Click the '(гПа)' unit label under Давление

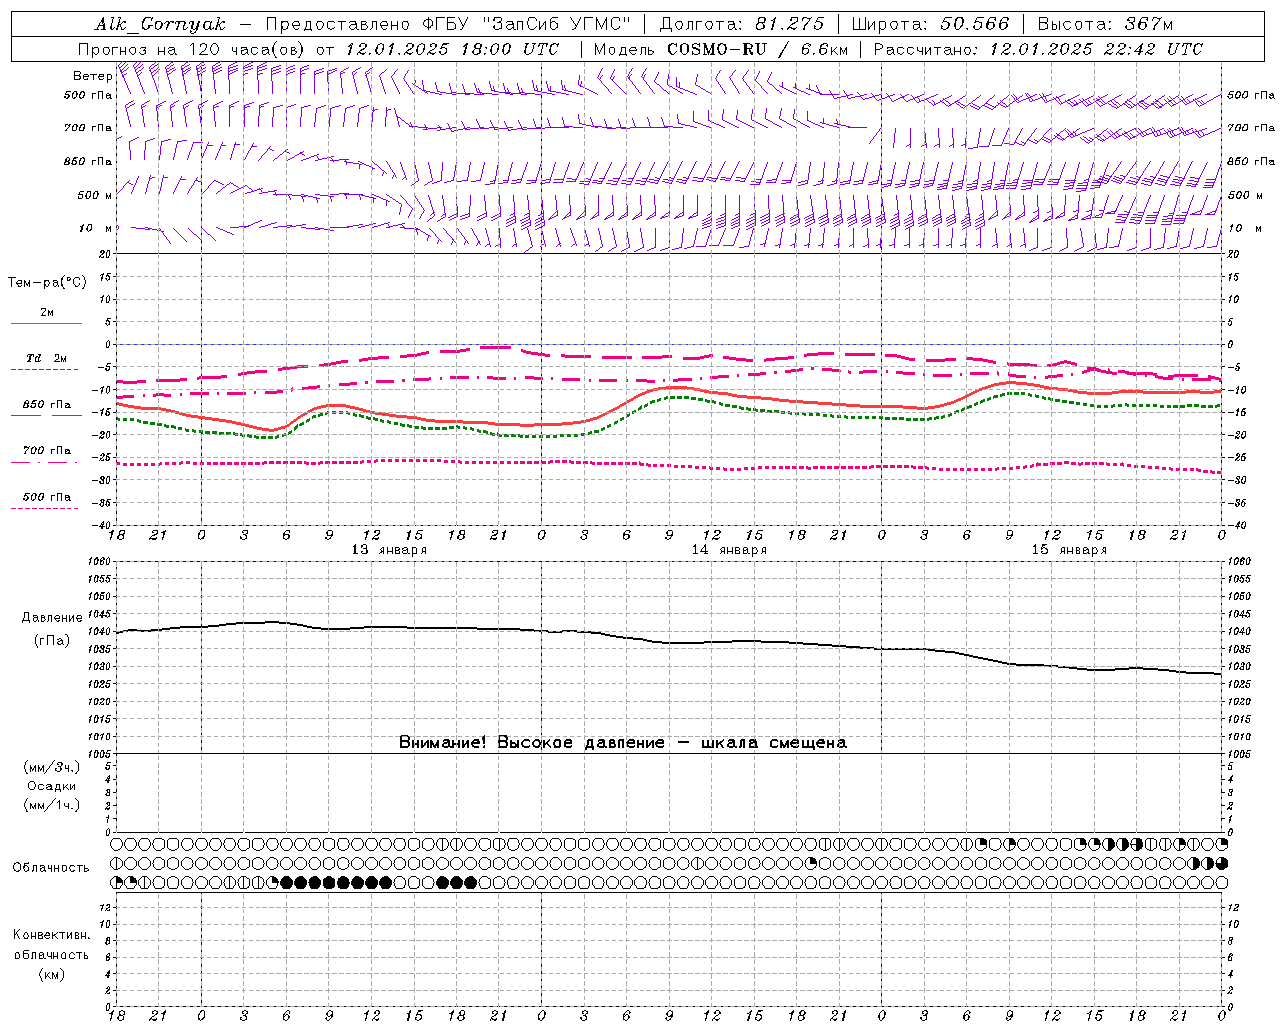click(x=52, y=641)
